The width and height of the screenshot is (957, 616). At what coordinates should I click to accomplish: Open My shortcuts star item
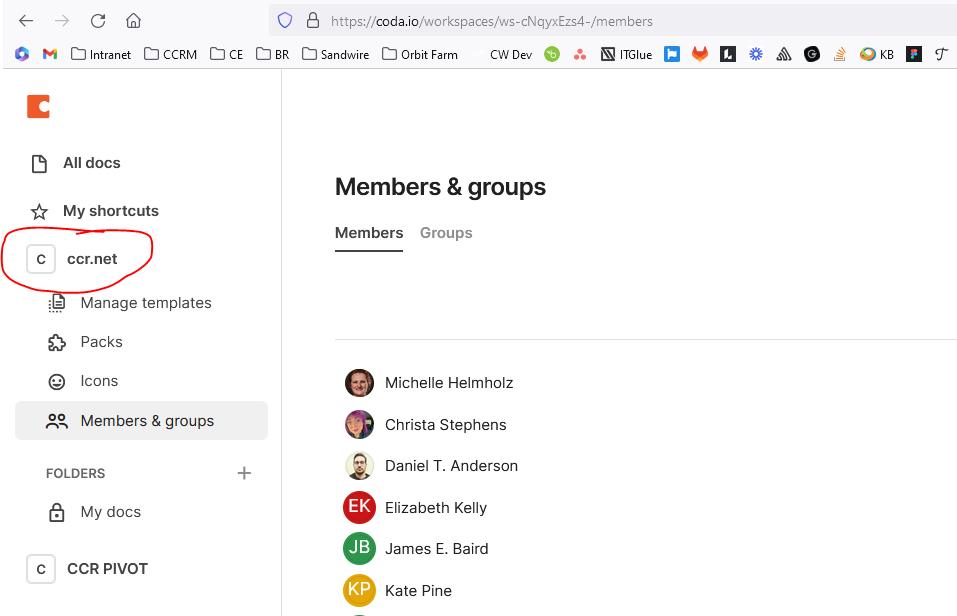pos(110,211)
